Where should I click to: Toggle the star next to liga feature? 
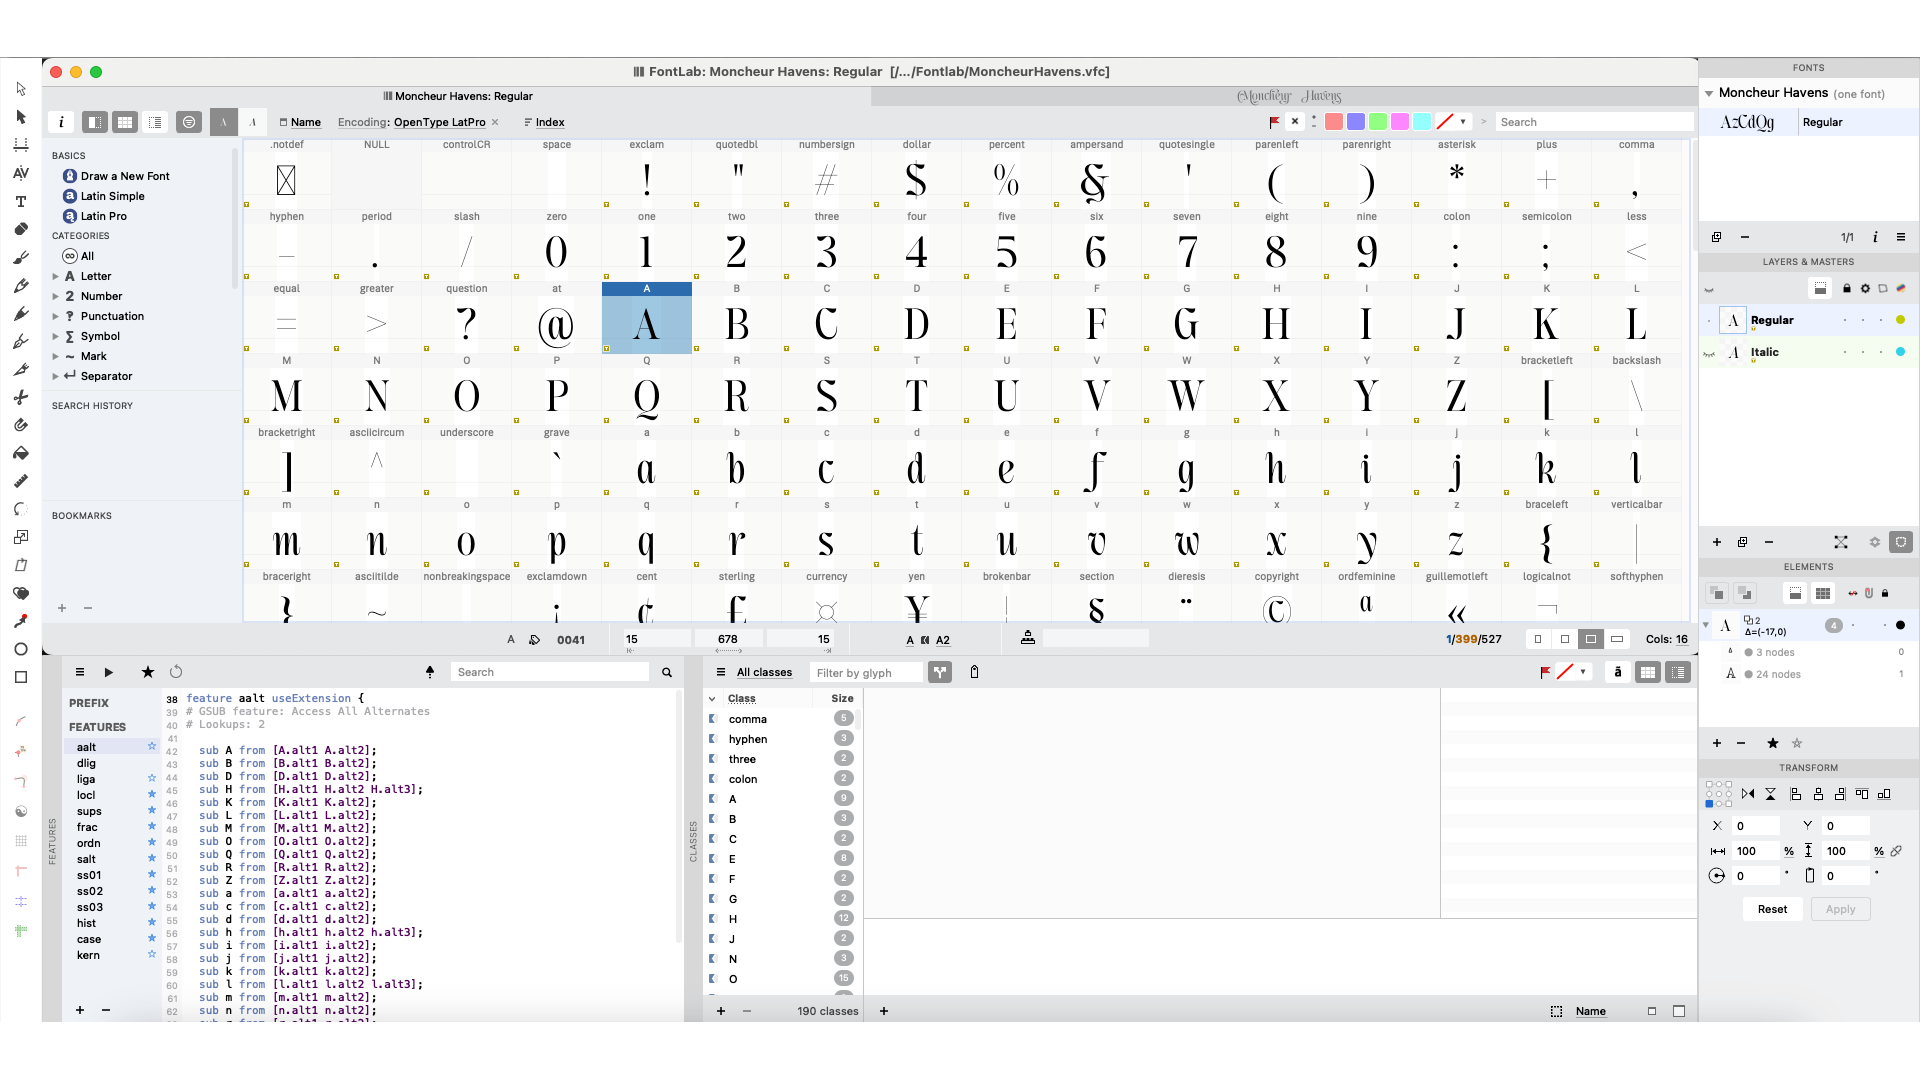[152, 778]
